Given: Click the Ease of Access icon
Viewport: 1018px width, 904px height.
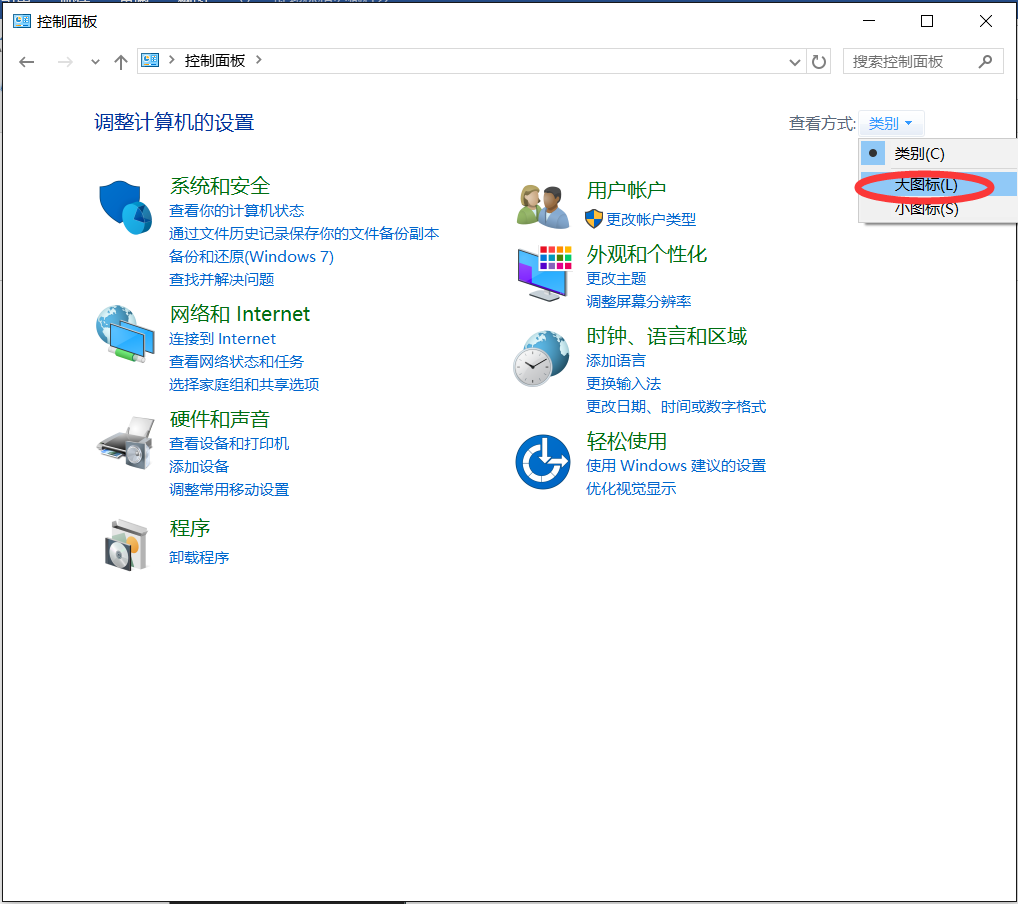Looking at the screenshot, I should 543,462.
